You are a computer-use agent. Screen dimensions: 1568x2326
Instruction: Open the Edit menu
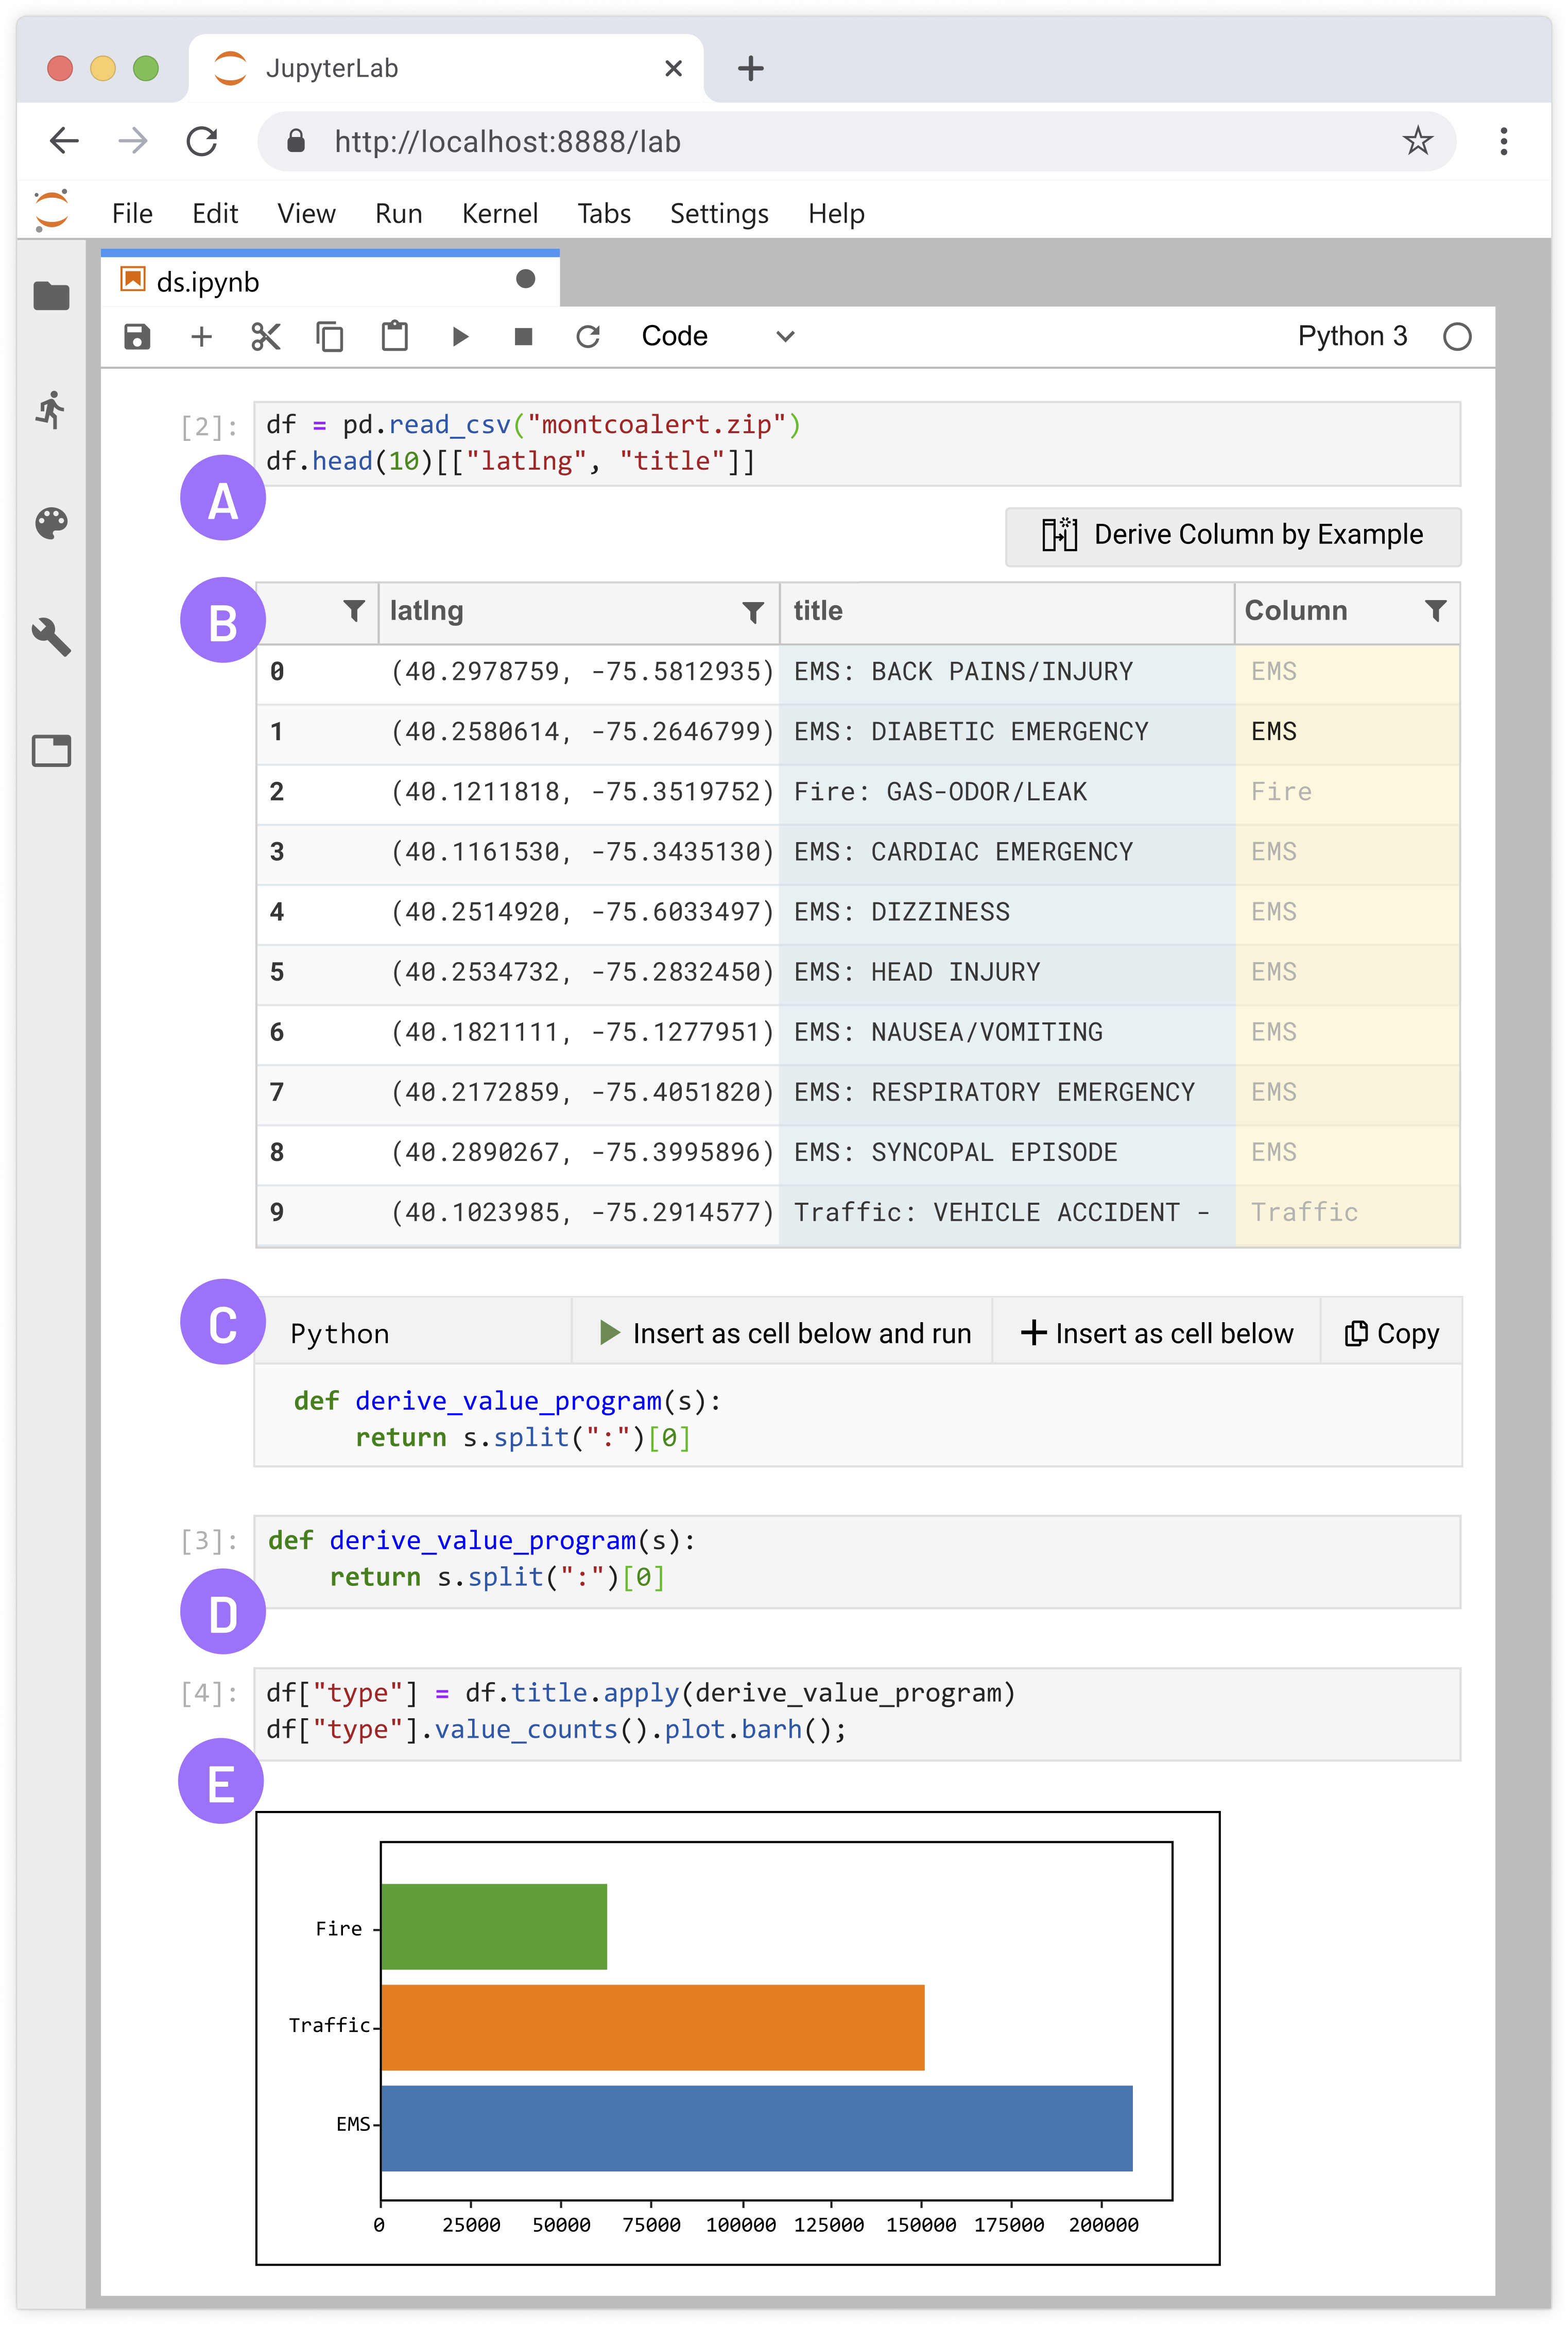[x=215, y=213]
